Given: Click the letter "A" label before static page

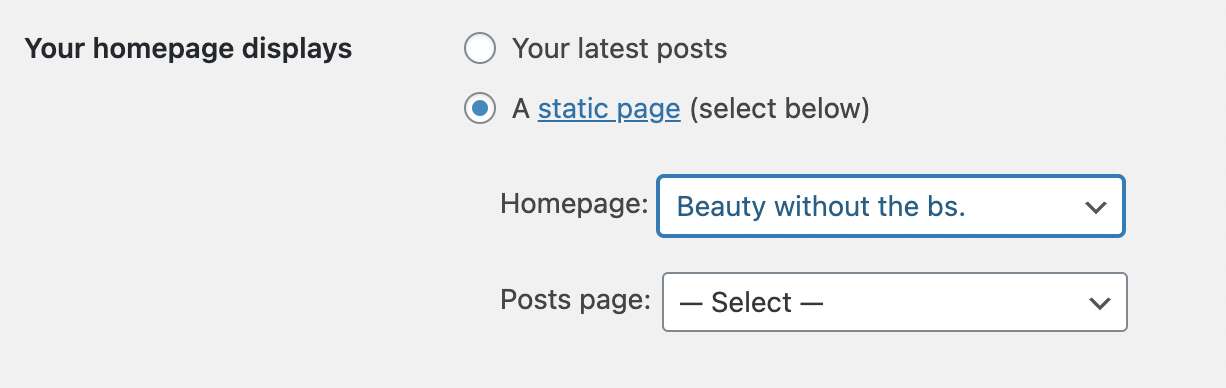Looking at the screenshot, I should 520,108.
